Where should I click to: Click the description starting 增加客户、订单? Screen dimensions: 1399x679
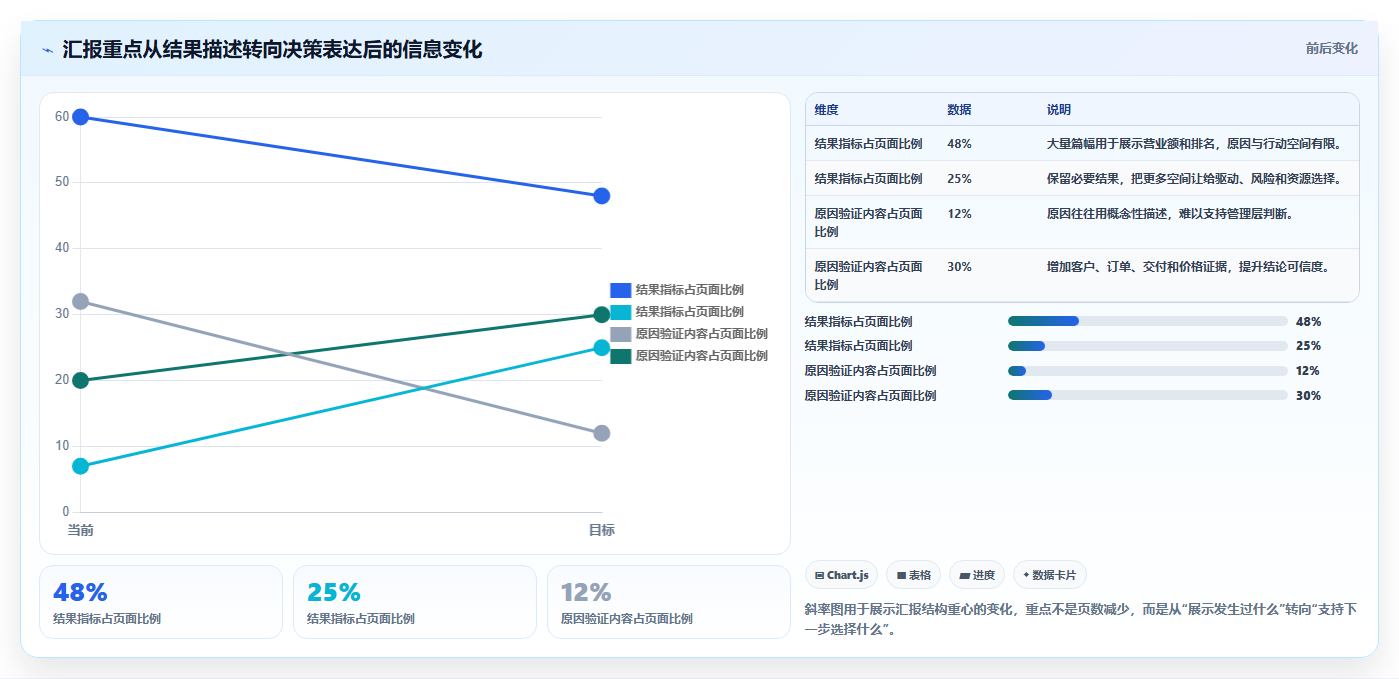pyautogui.click(x=1188, y=267)
